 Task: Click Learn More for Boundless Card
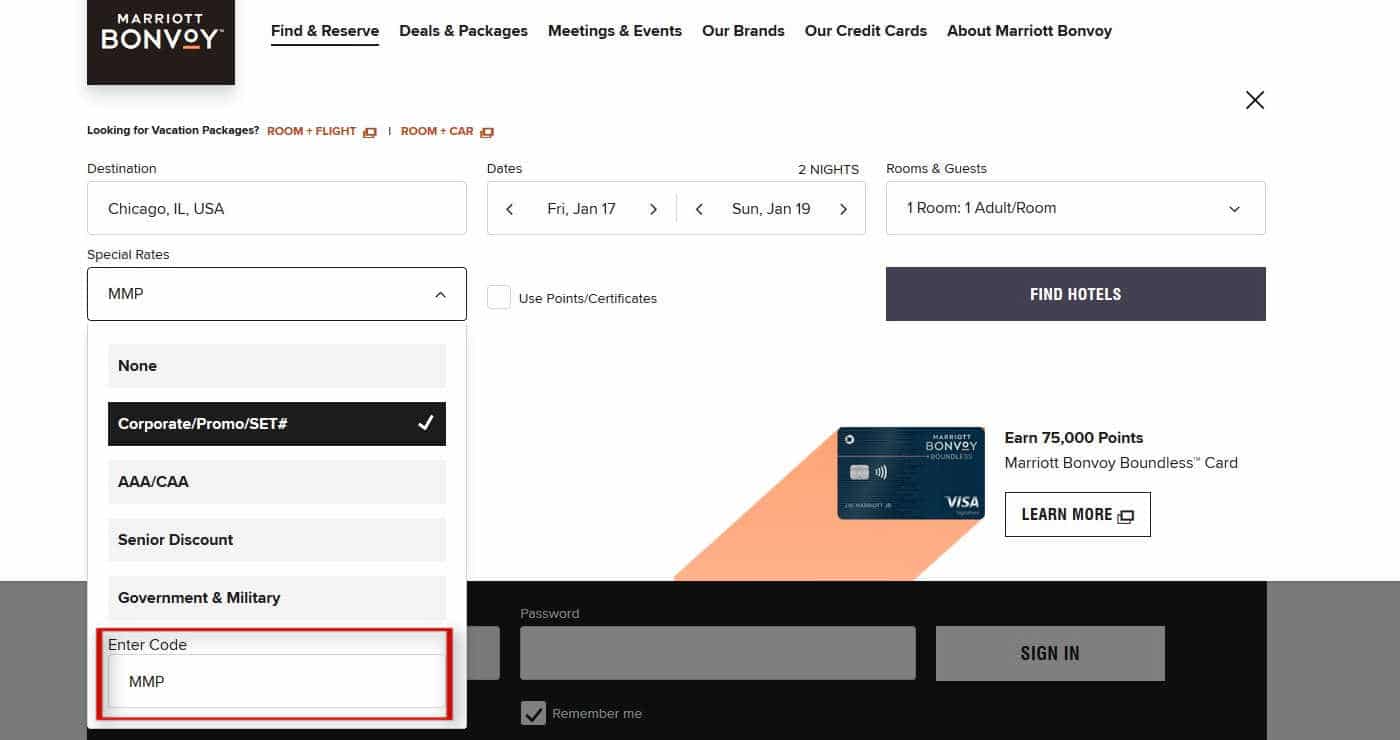point(1077,514)
